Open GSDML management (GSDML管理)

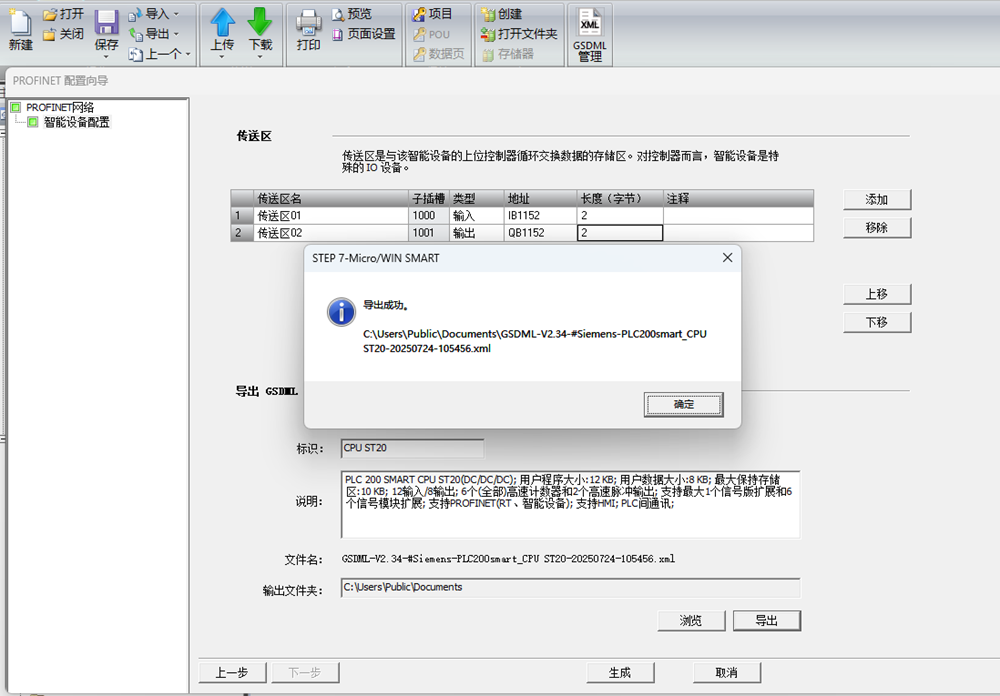click(x=590, y=35)
